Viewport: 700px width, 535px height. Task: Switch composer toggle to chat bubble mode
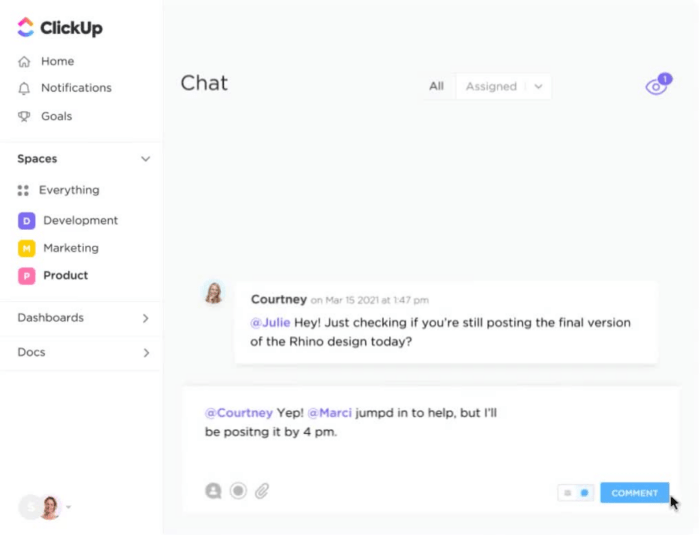584,493
